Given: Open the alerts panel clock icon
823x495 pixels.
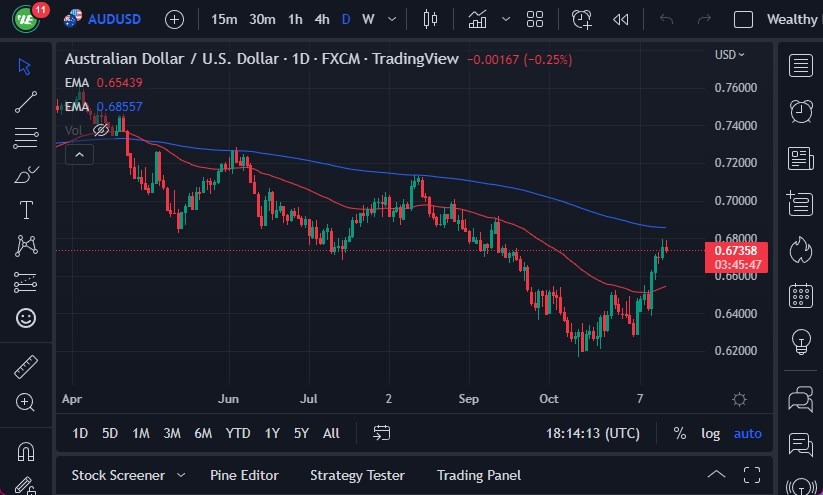Looking at the screenshot, I should point(800,111).
